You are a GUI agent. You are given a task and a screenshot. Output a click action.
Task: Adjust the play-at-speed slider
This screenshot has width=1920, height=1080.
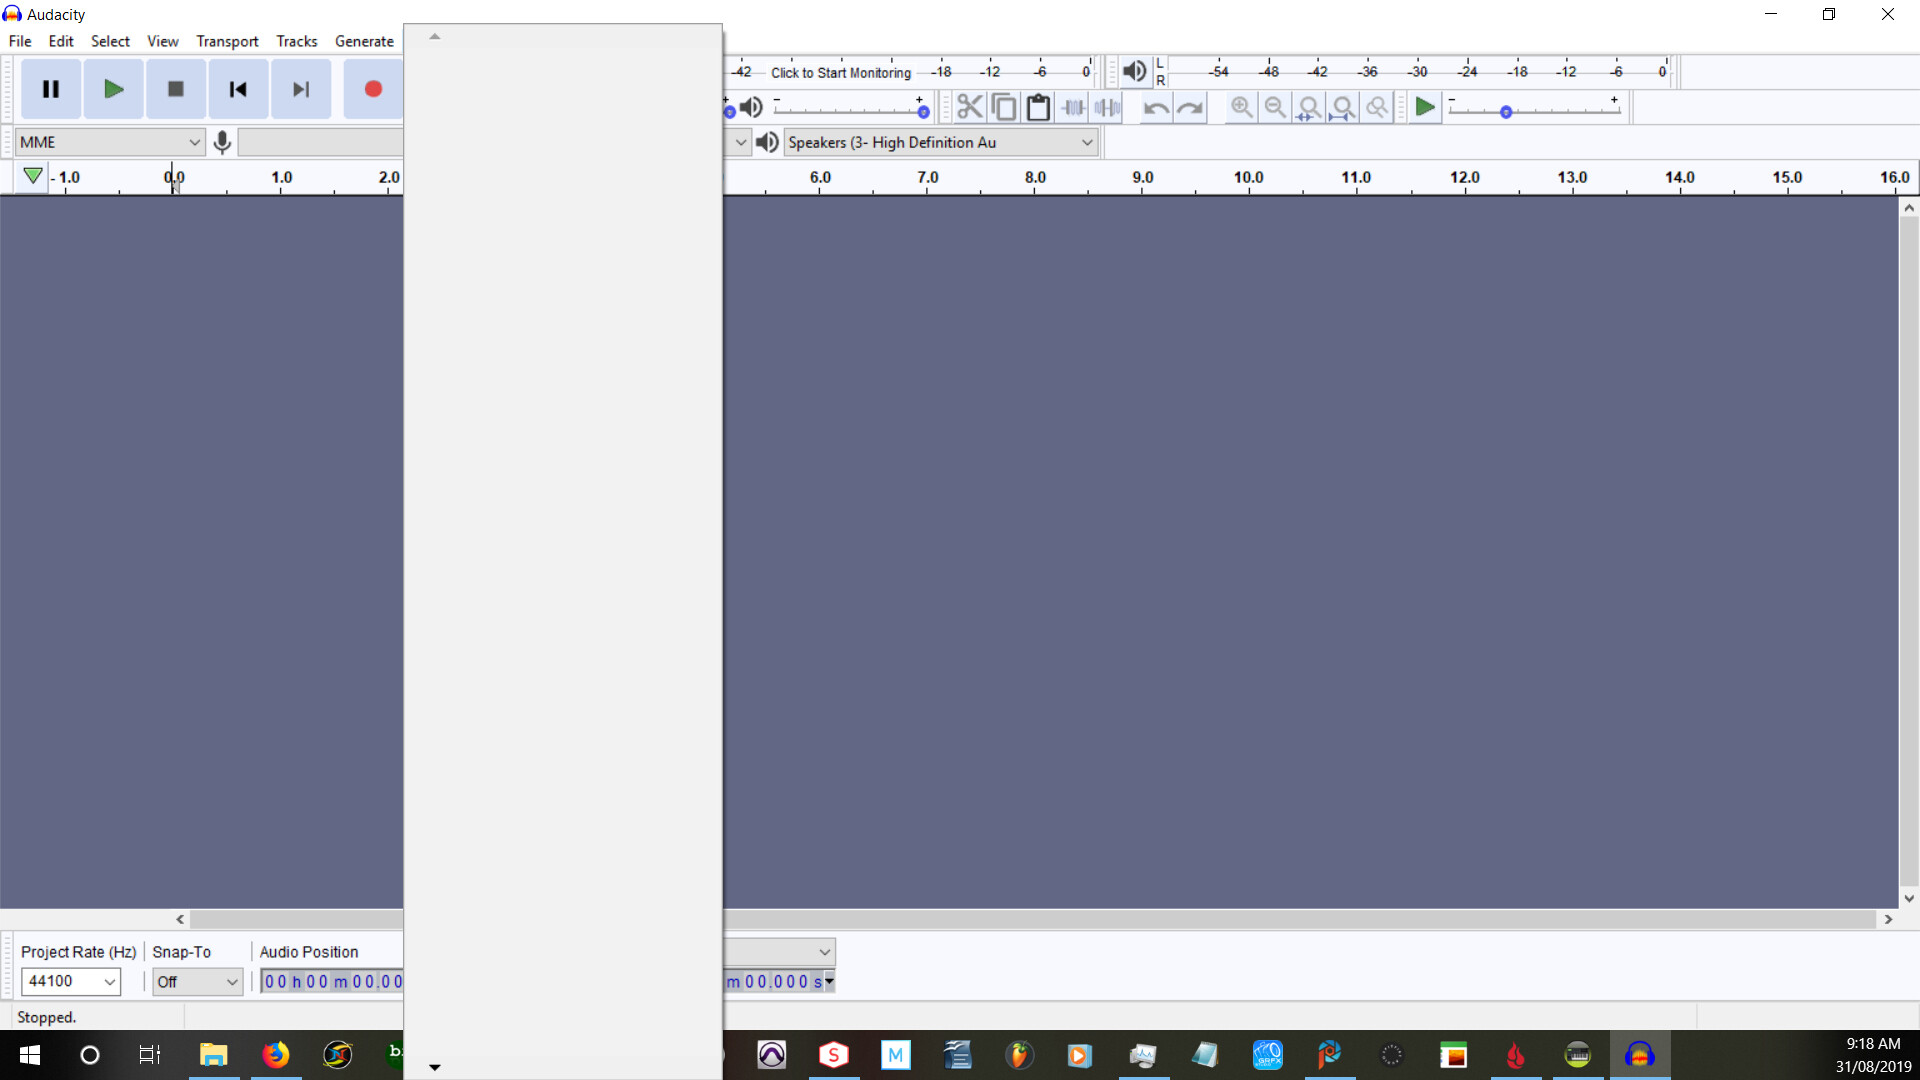1534,108
